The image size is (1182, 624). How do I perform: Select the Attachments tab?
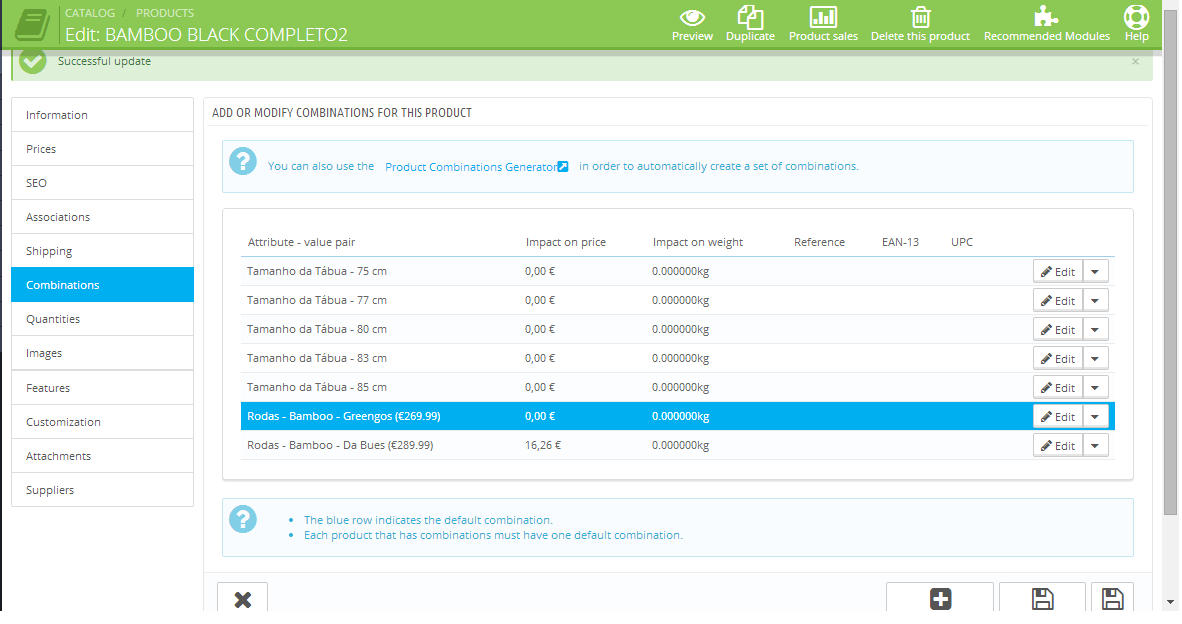tap(103, 455)
